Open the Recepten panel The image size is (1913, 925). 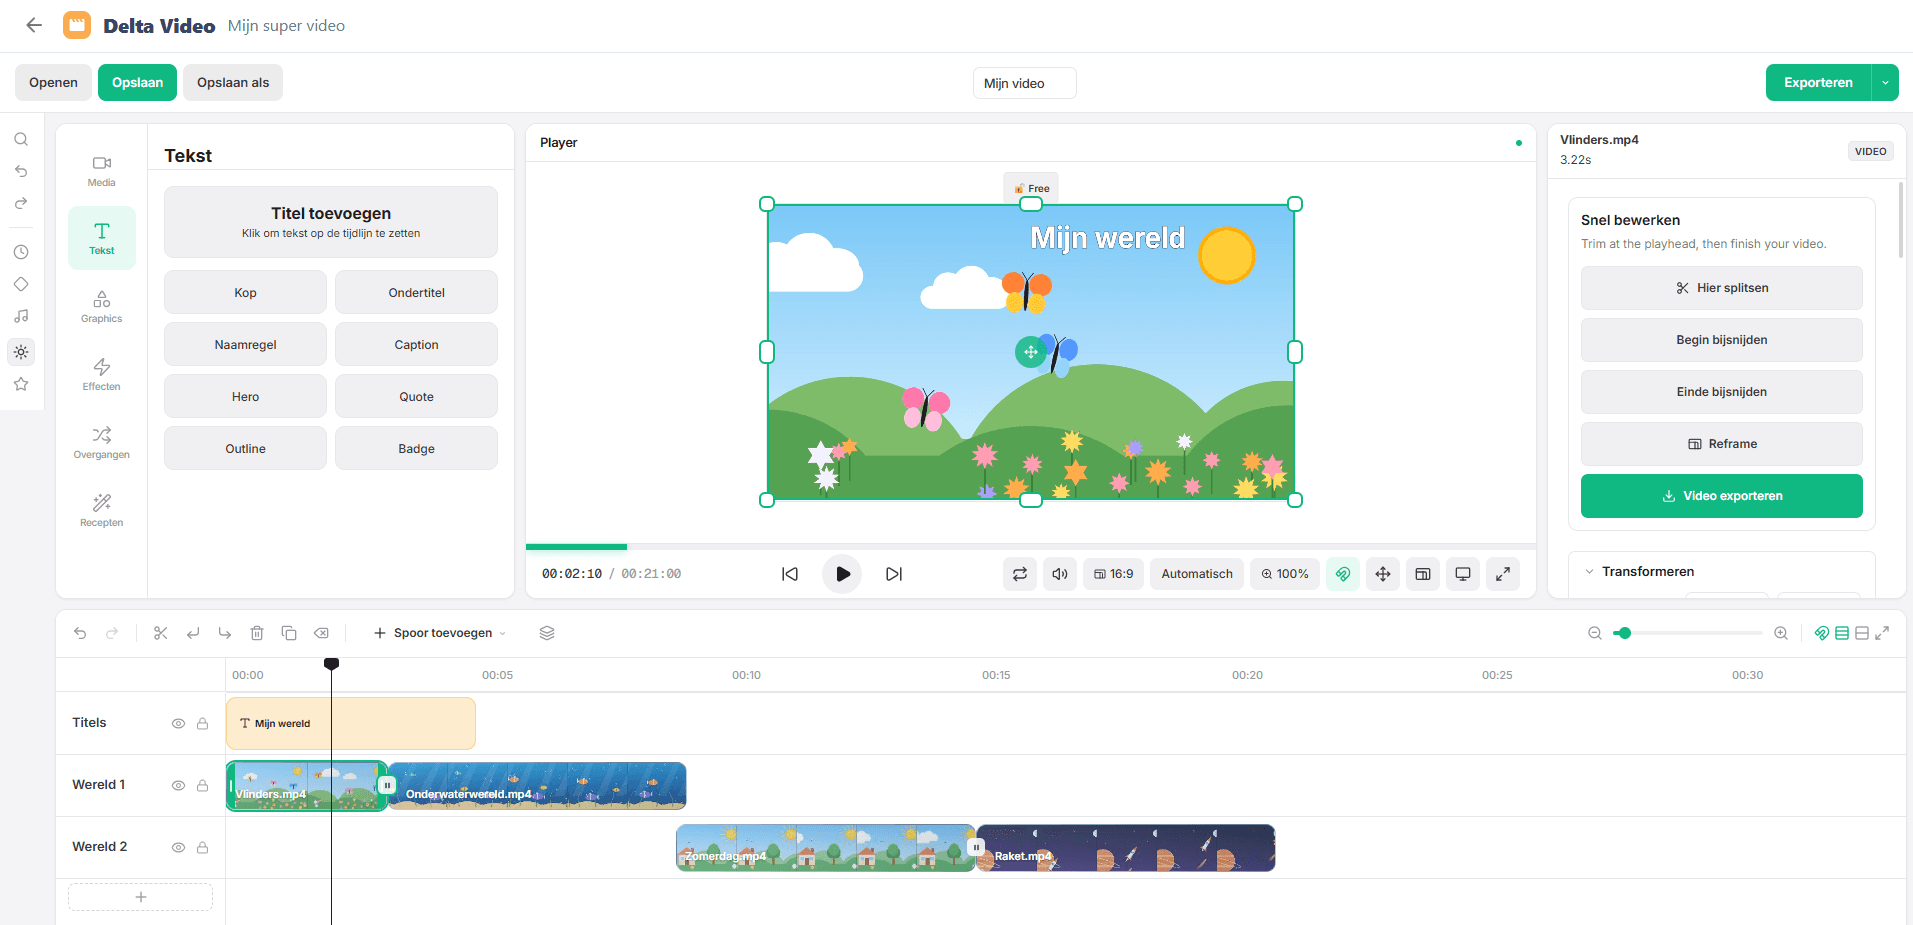[101, 511]
